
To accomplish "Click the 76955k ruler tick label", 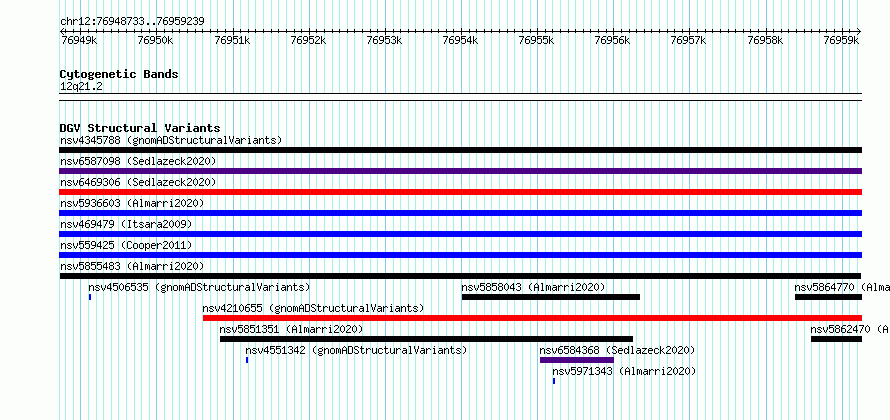I will 537,40.
